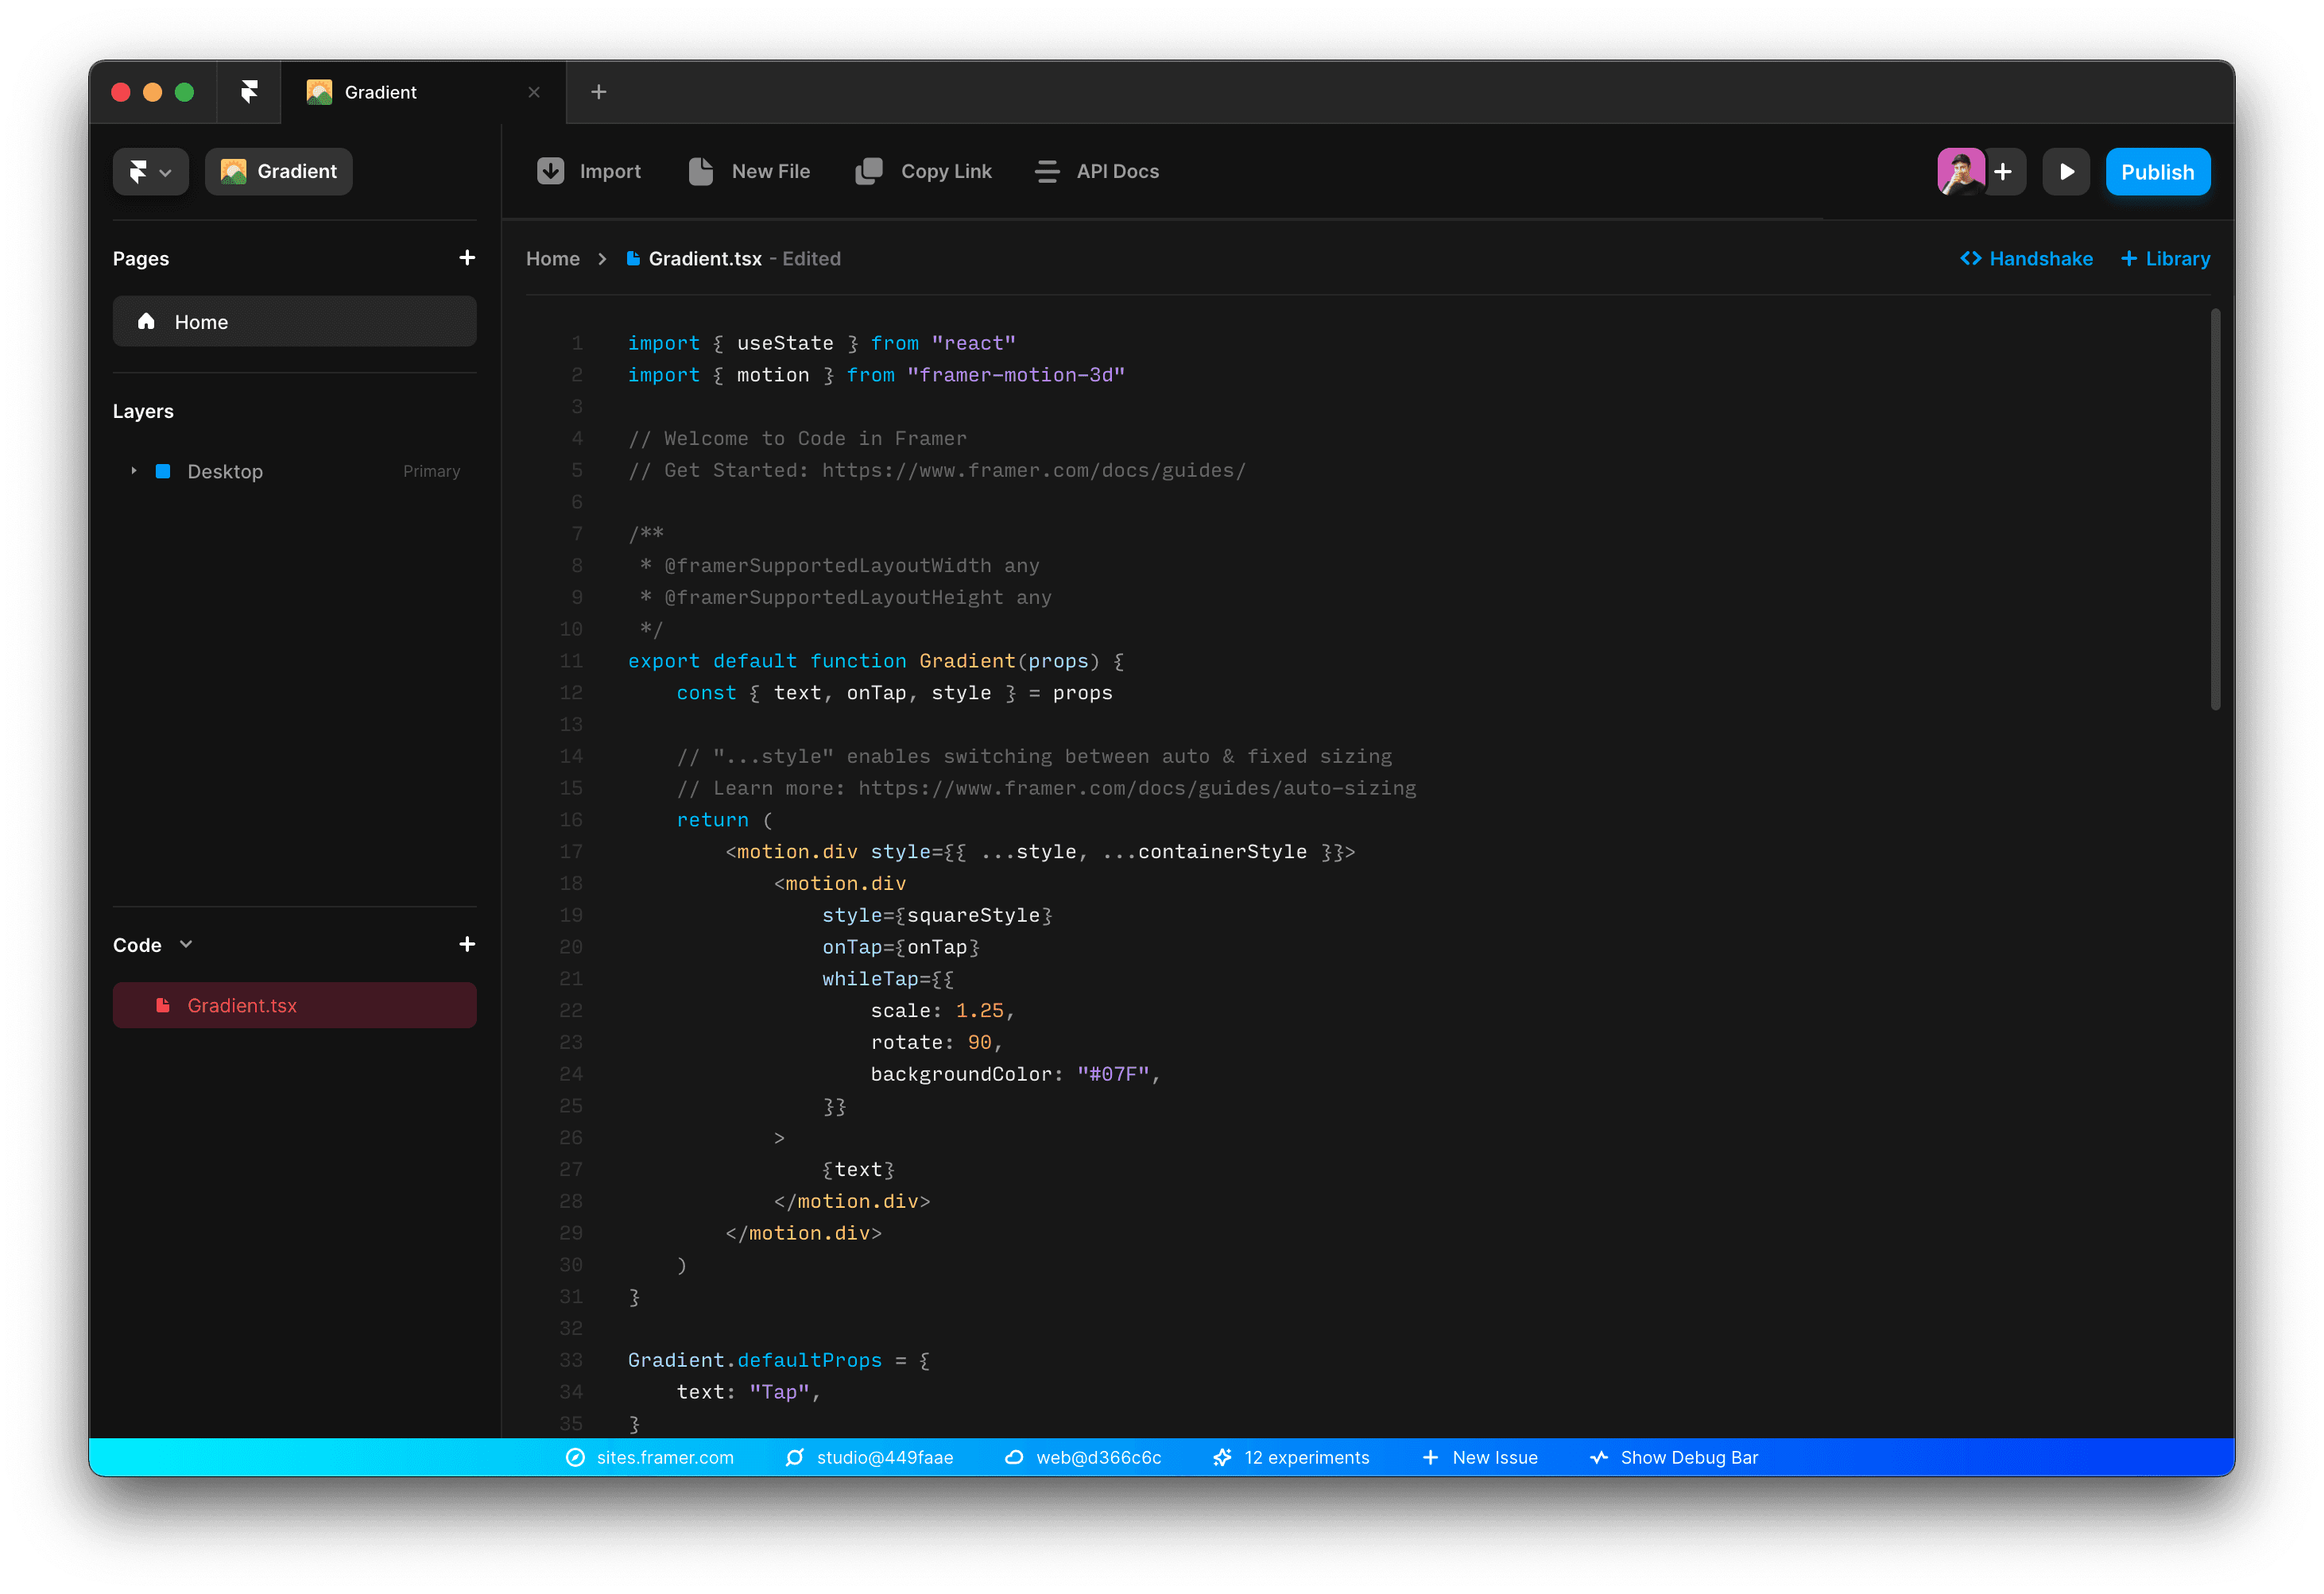2324x1594 pixels.
Task: Add a new page with plus icon
Action: (x=467, y=258)
